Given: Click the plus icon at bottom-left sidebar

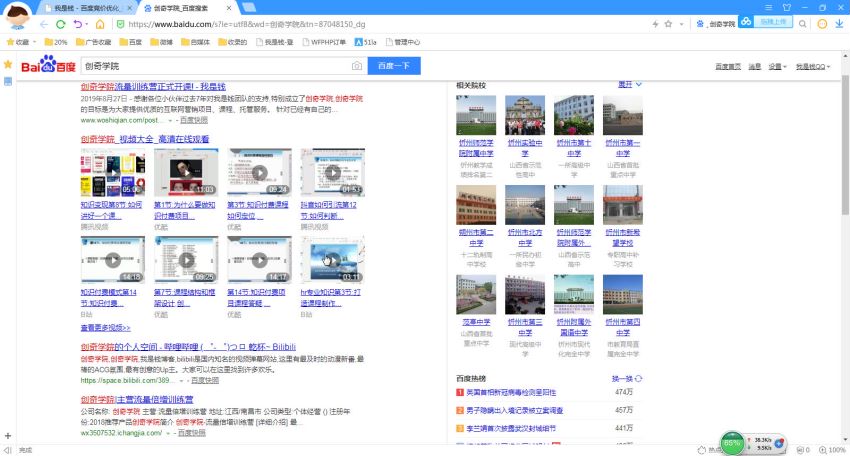Looking at the screenshot, I should [8, 436].
